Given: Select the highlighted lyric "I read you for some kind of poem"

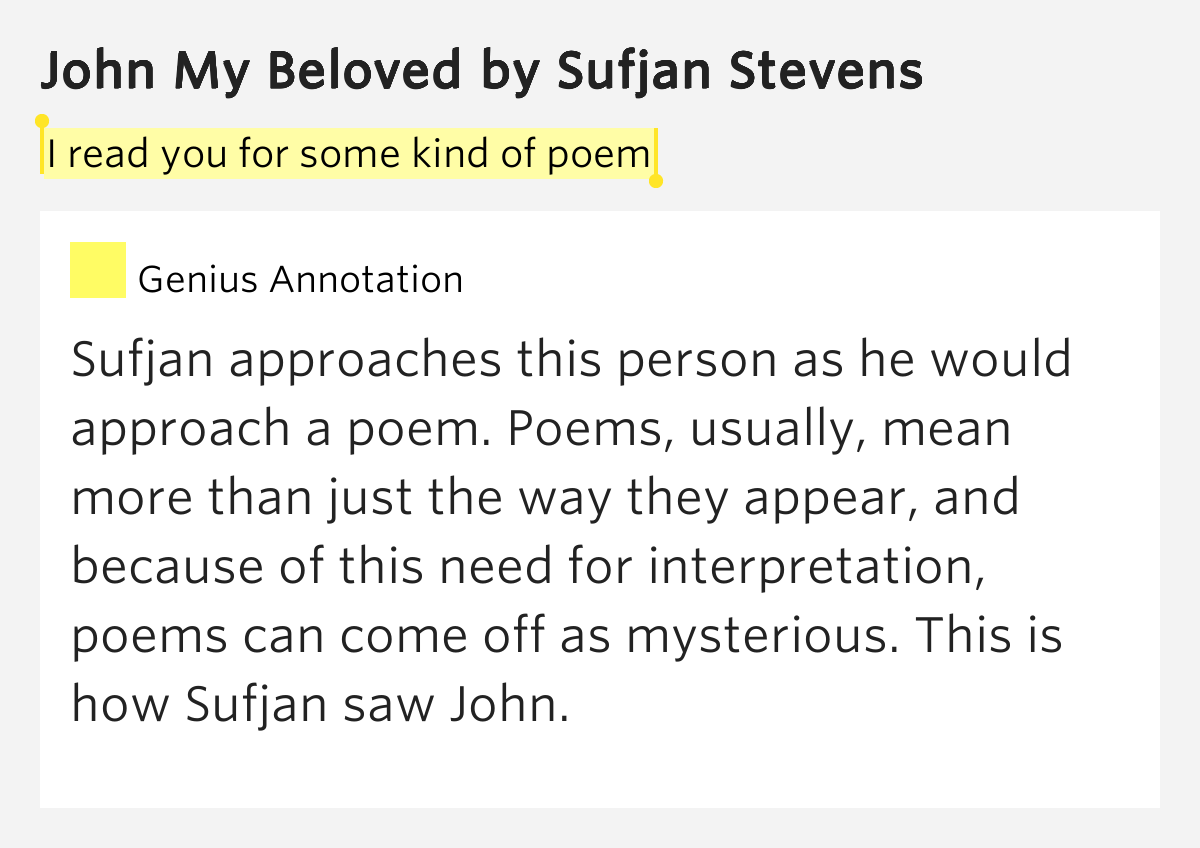Looking at the screenshot, I should coord(349,154).
